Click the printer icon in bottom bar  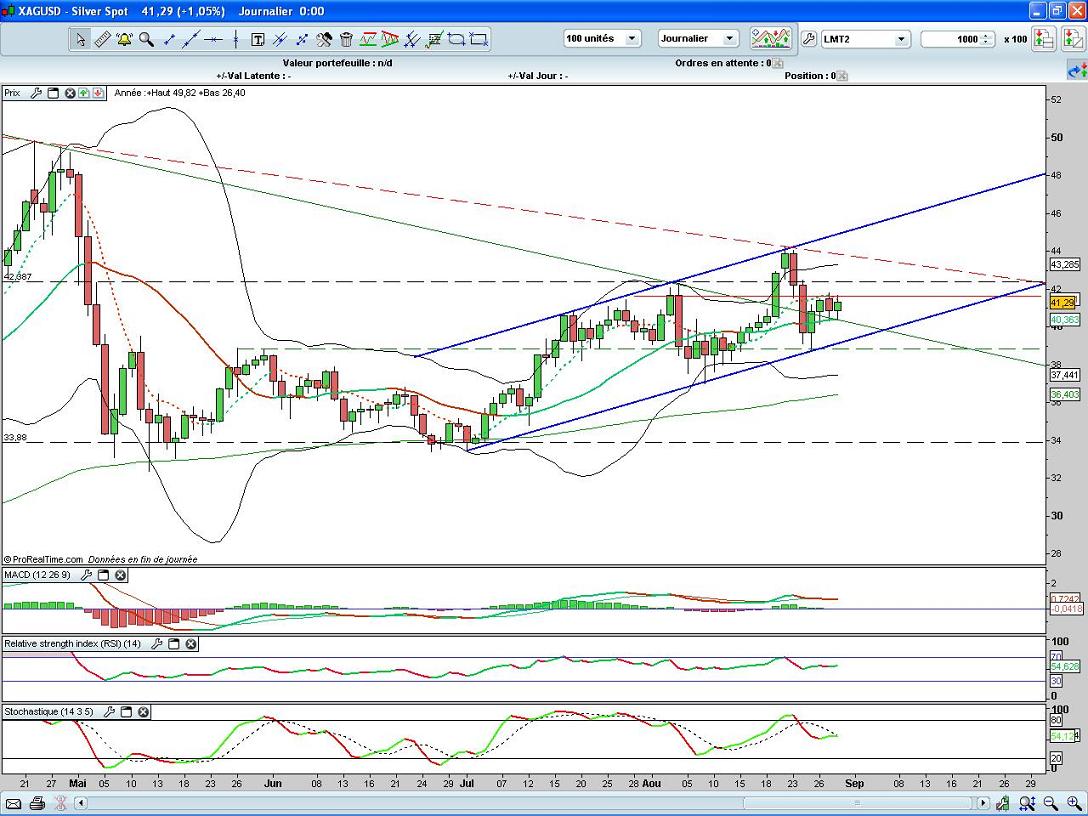37,803
